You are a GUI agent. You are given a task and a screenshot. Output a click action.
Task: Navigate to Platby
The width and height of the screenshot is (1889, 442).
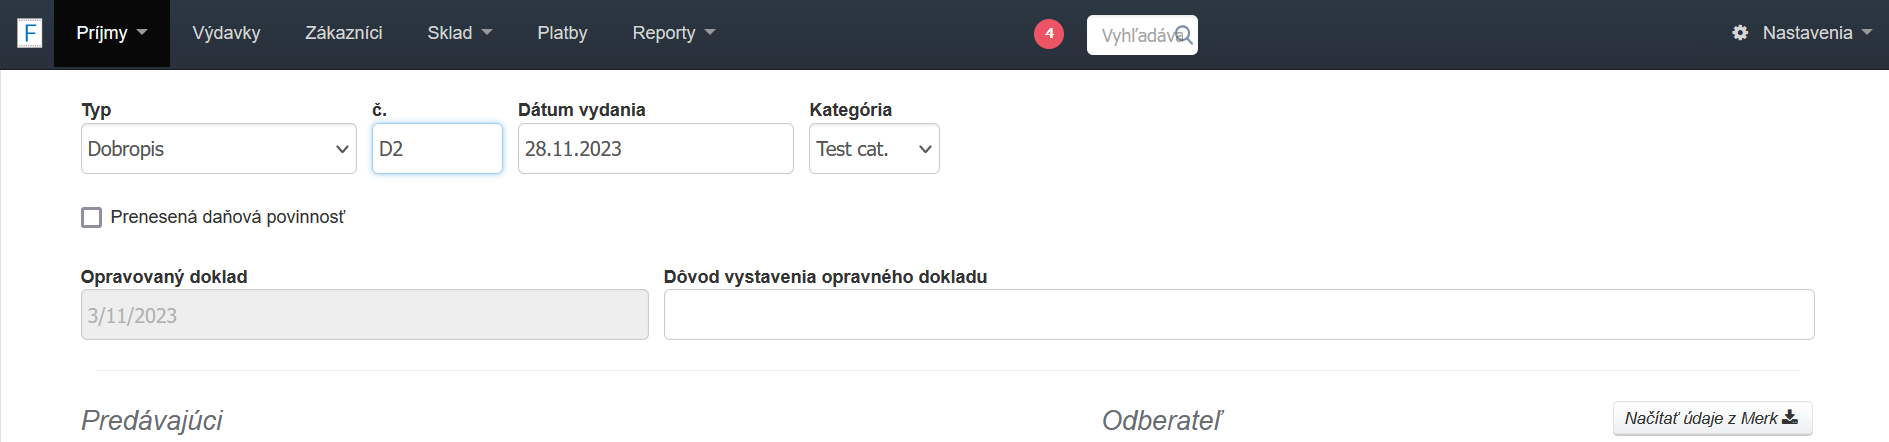[562, 33]
